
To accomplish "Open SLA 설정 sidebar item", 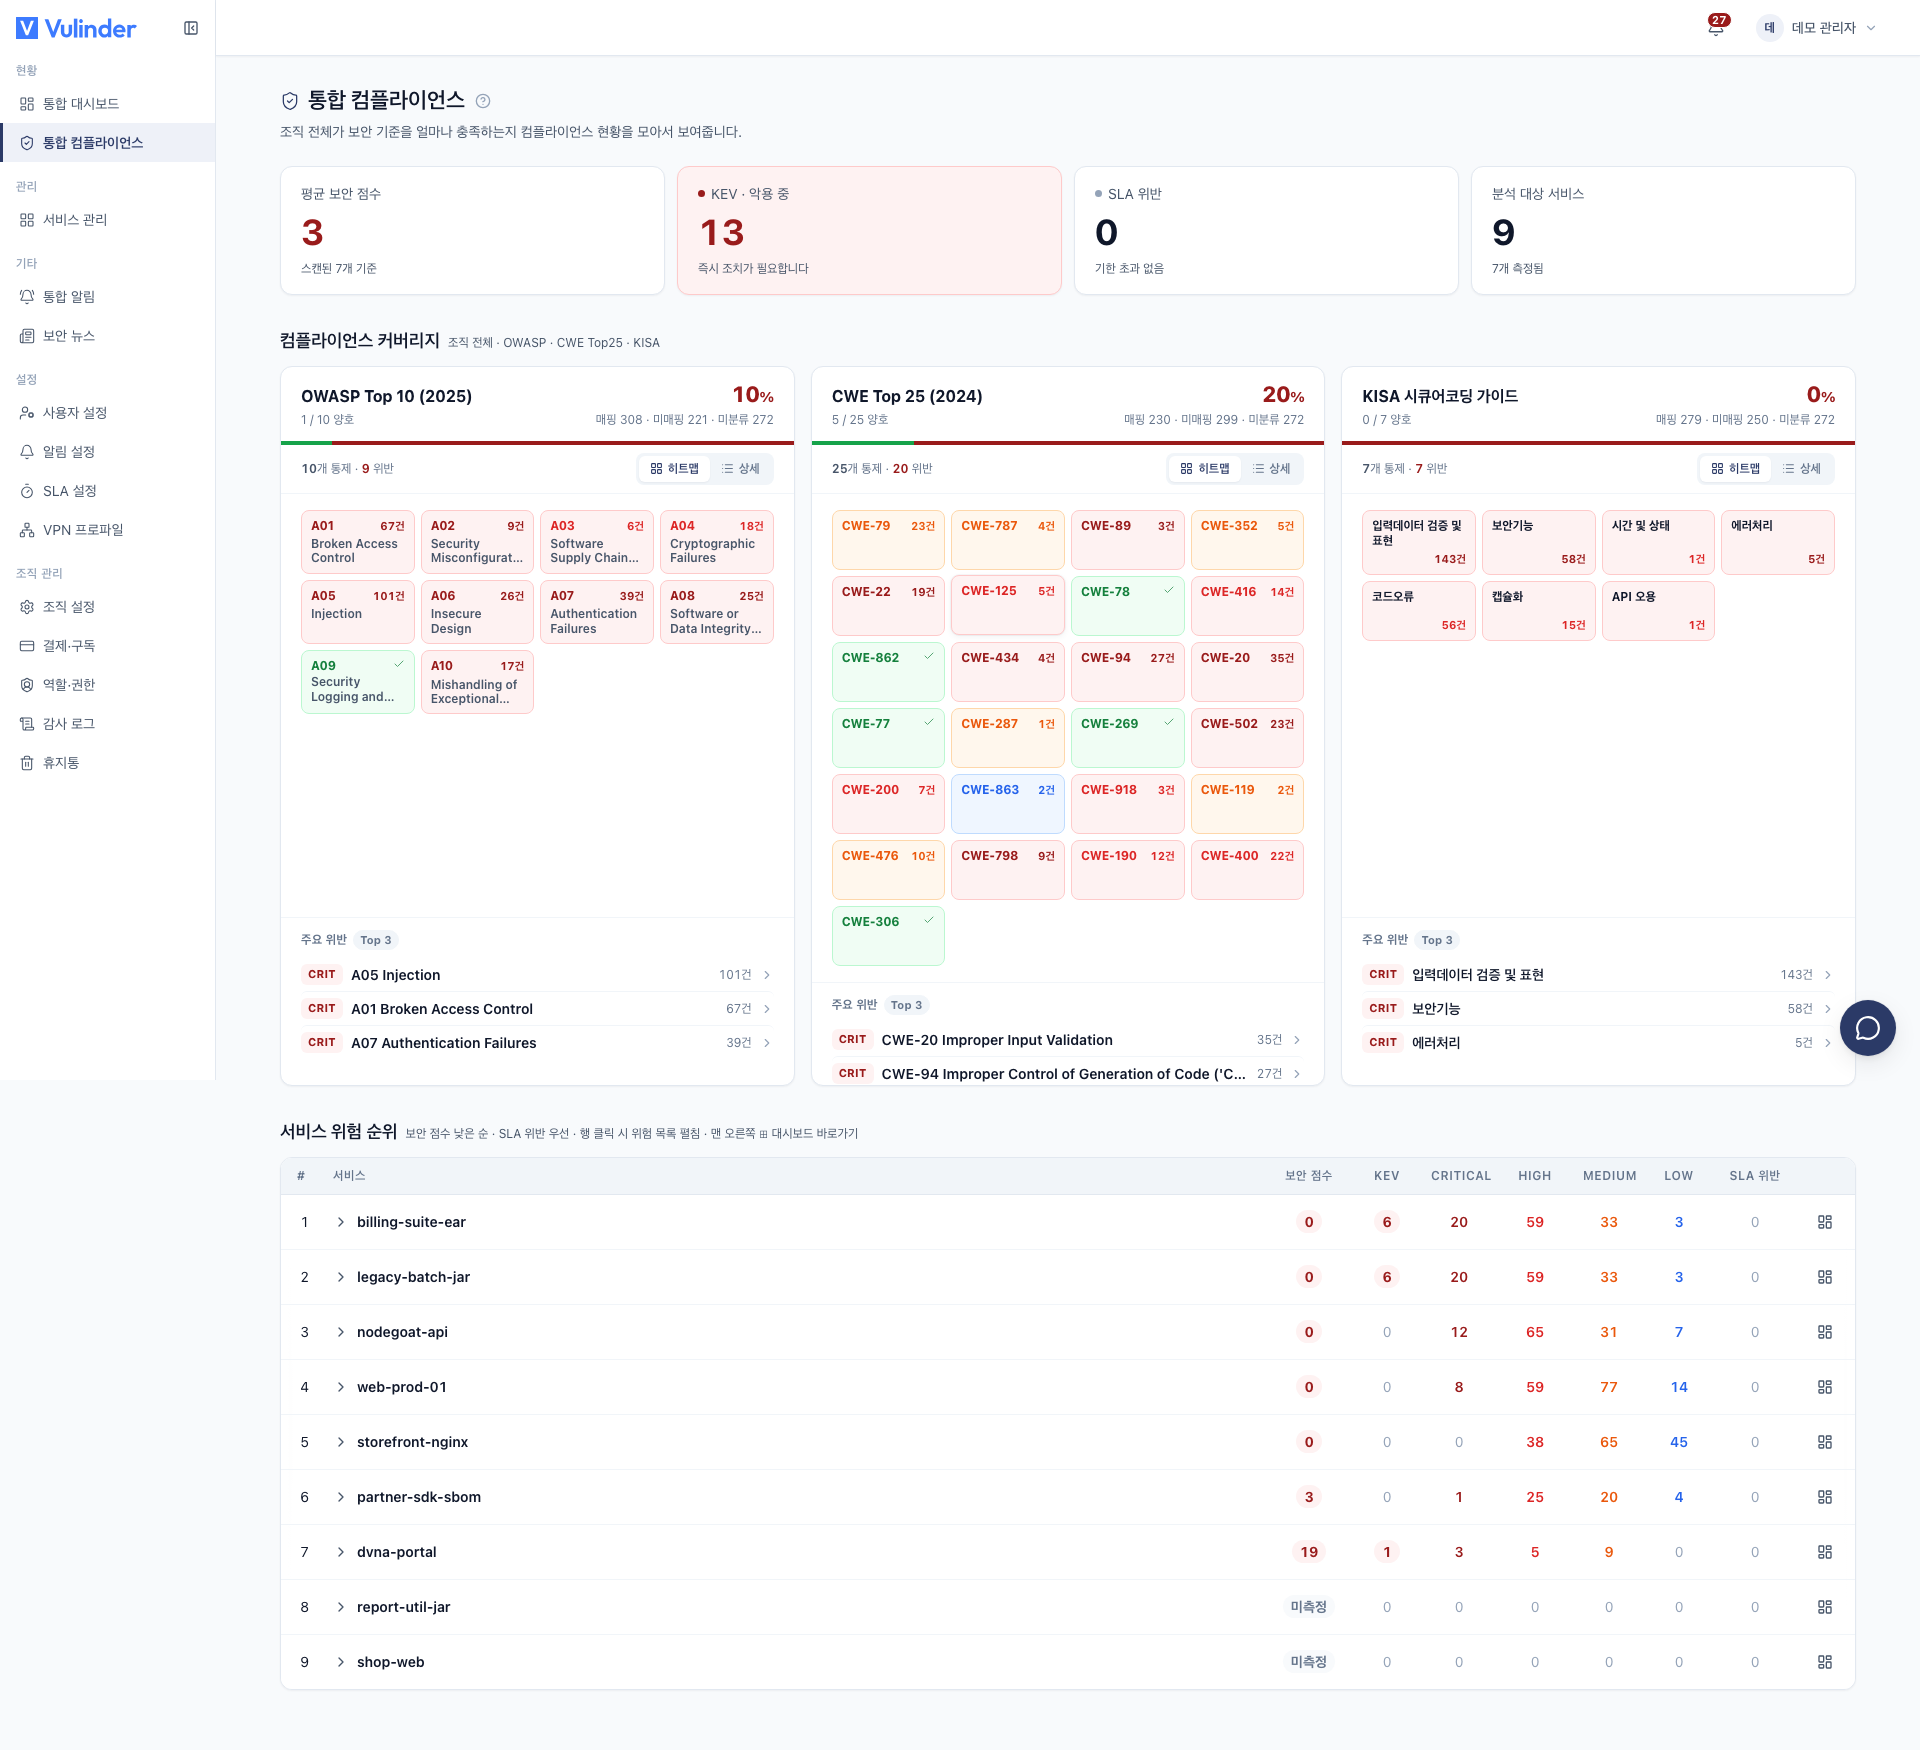I will [107, 491].
